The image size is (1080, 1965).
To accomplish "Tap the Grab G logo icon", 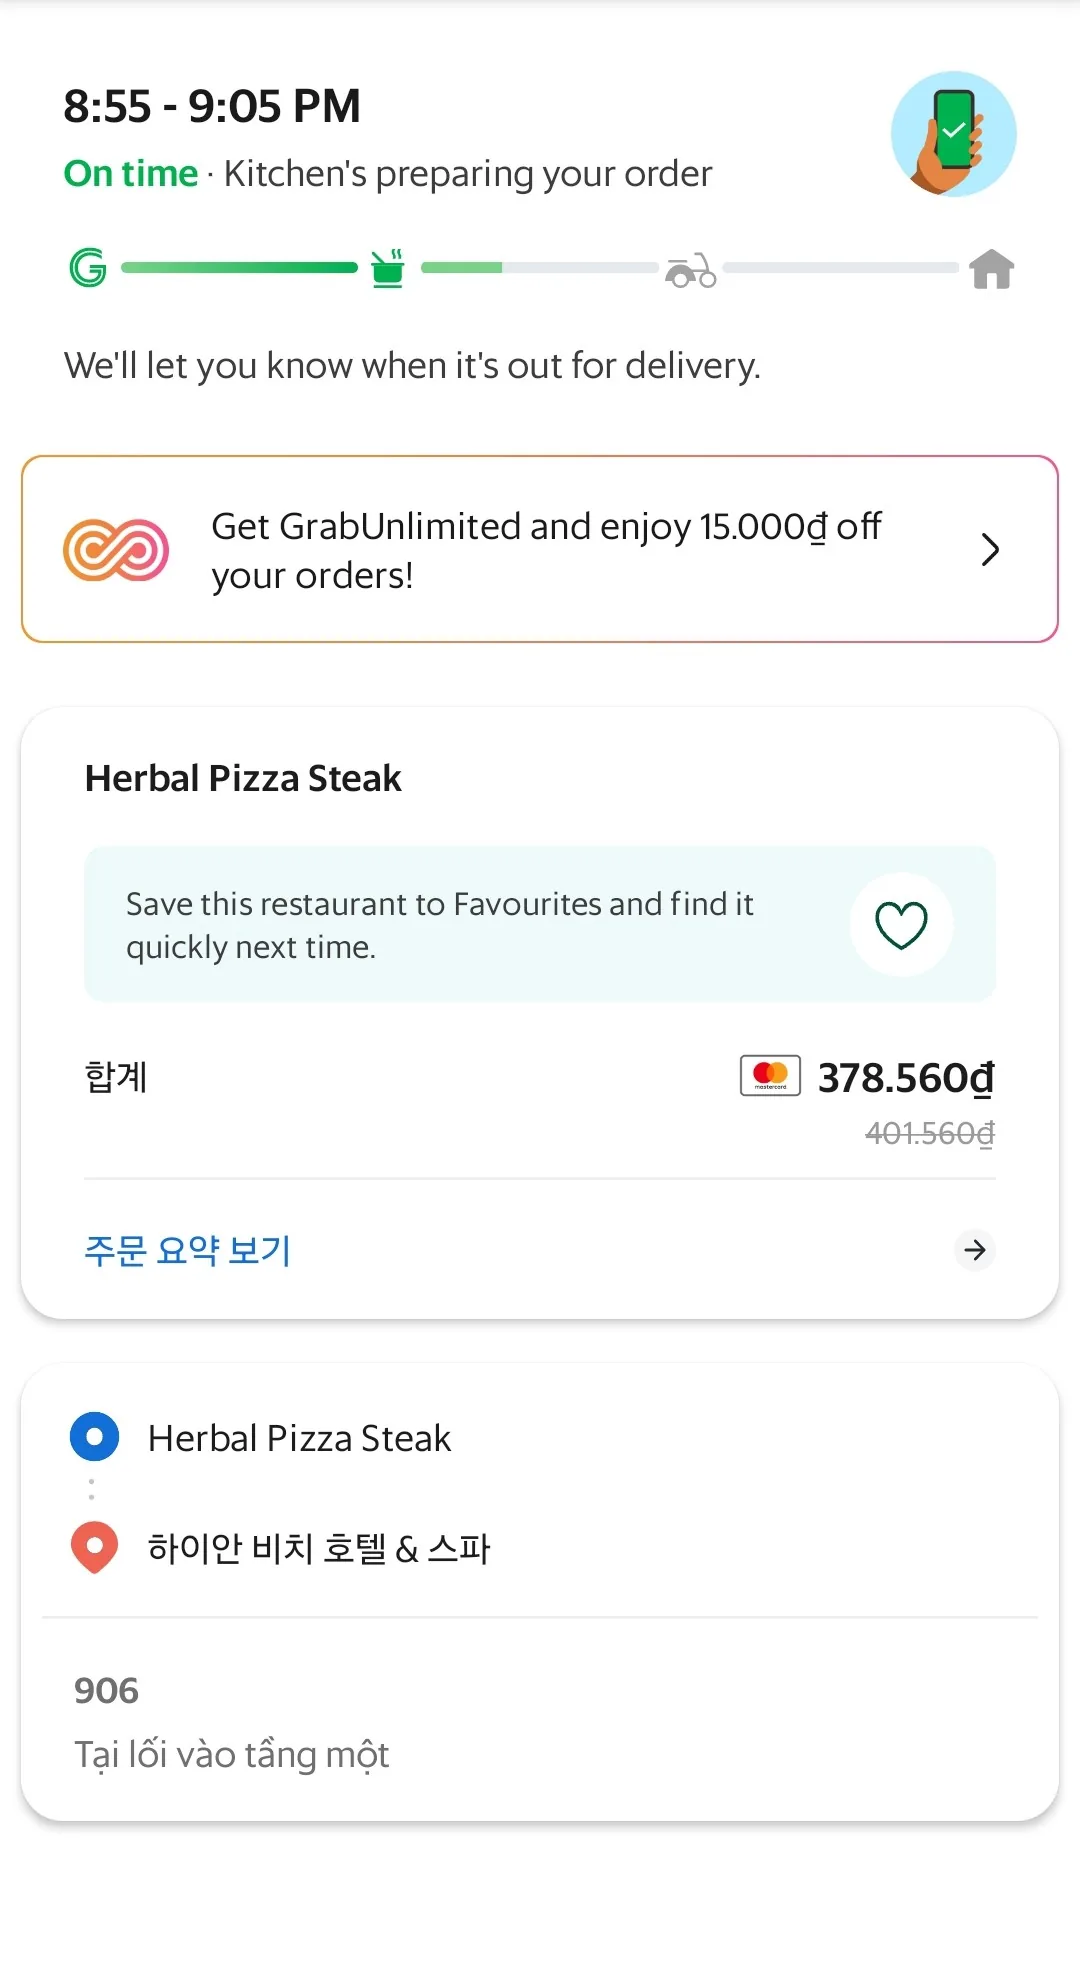I will 88,268.
